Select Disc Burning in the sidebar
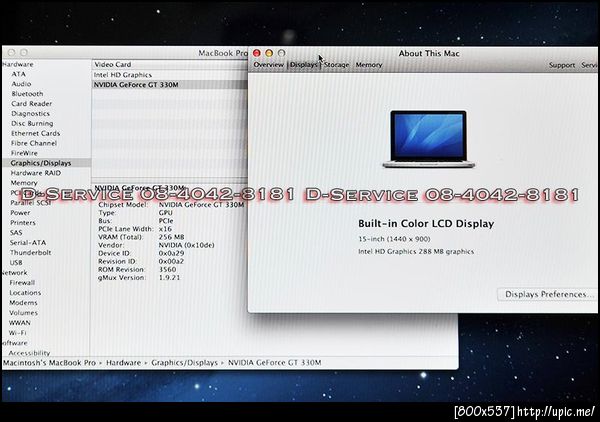The height and width of the screenshot is (422, 600). point(32,124)
